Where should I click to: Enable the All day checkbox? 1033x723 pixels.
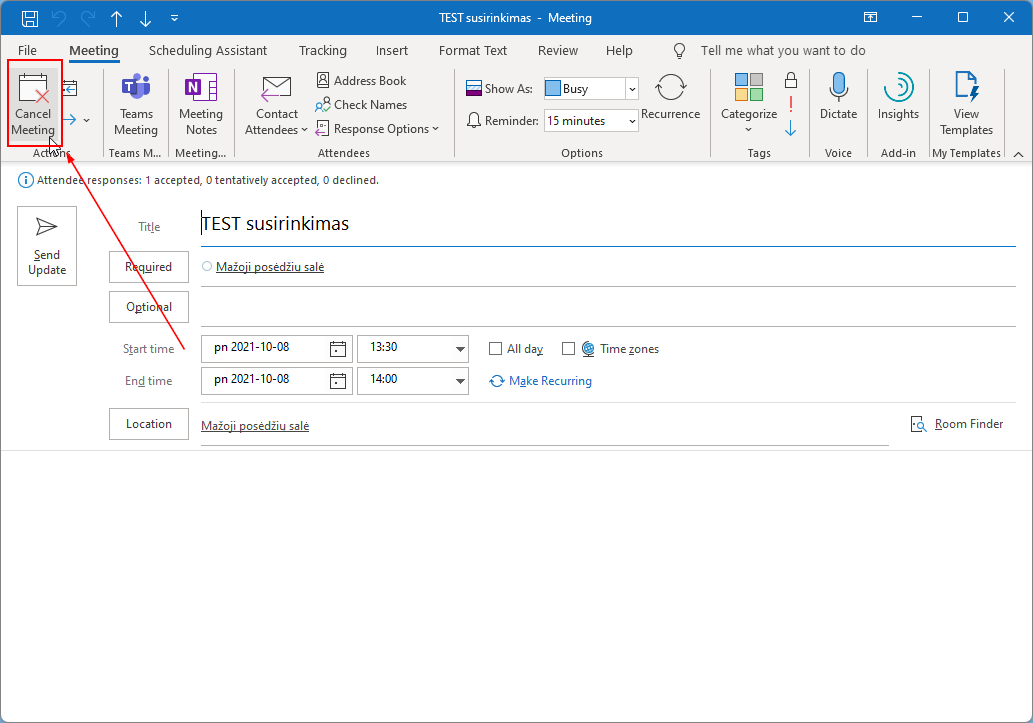coord(495,349)
